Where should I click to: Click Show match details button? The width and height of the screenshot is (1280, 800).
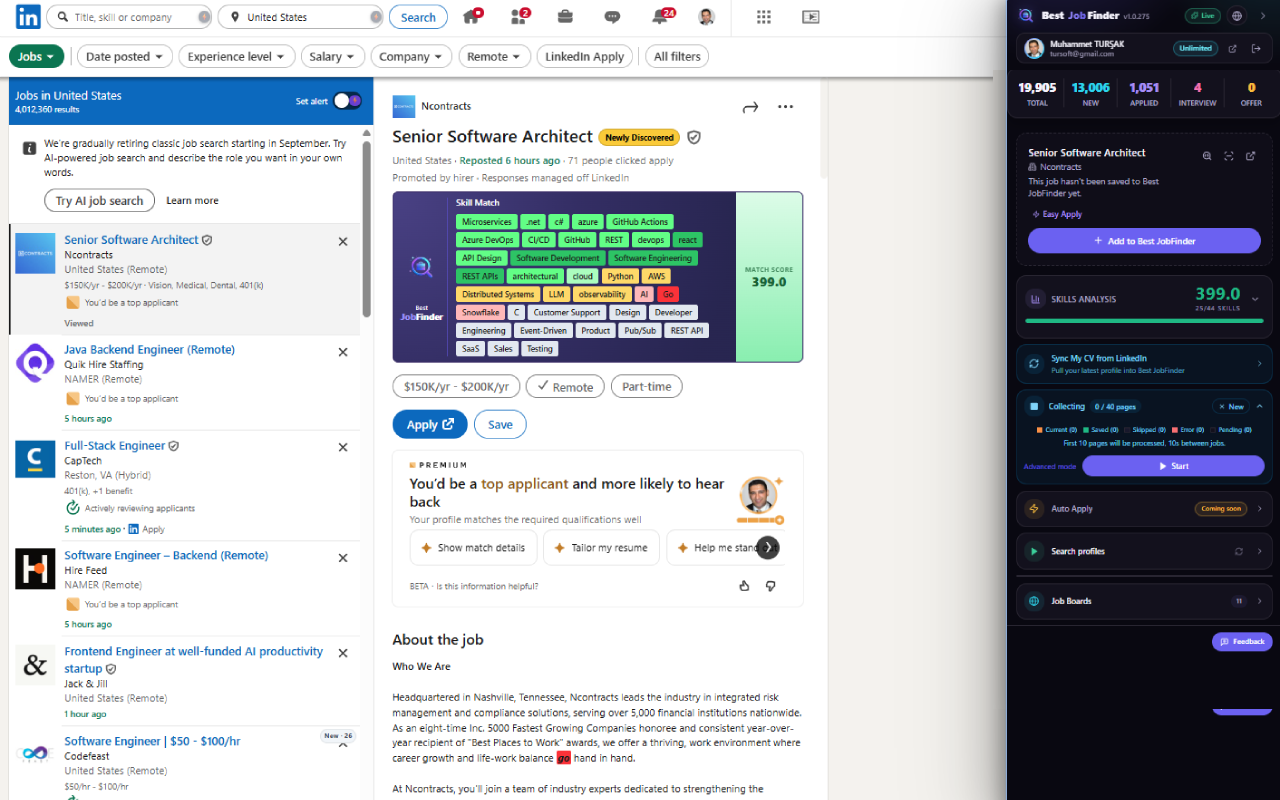tap(472, 548)
